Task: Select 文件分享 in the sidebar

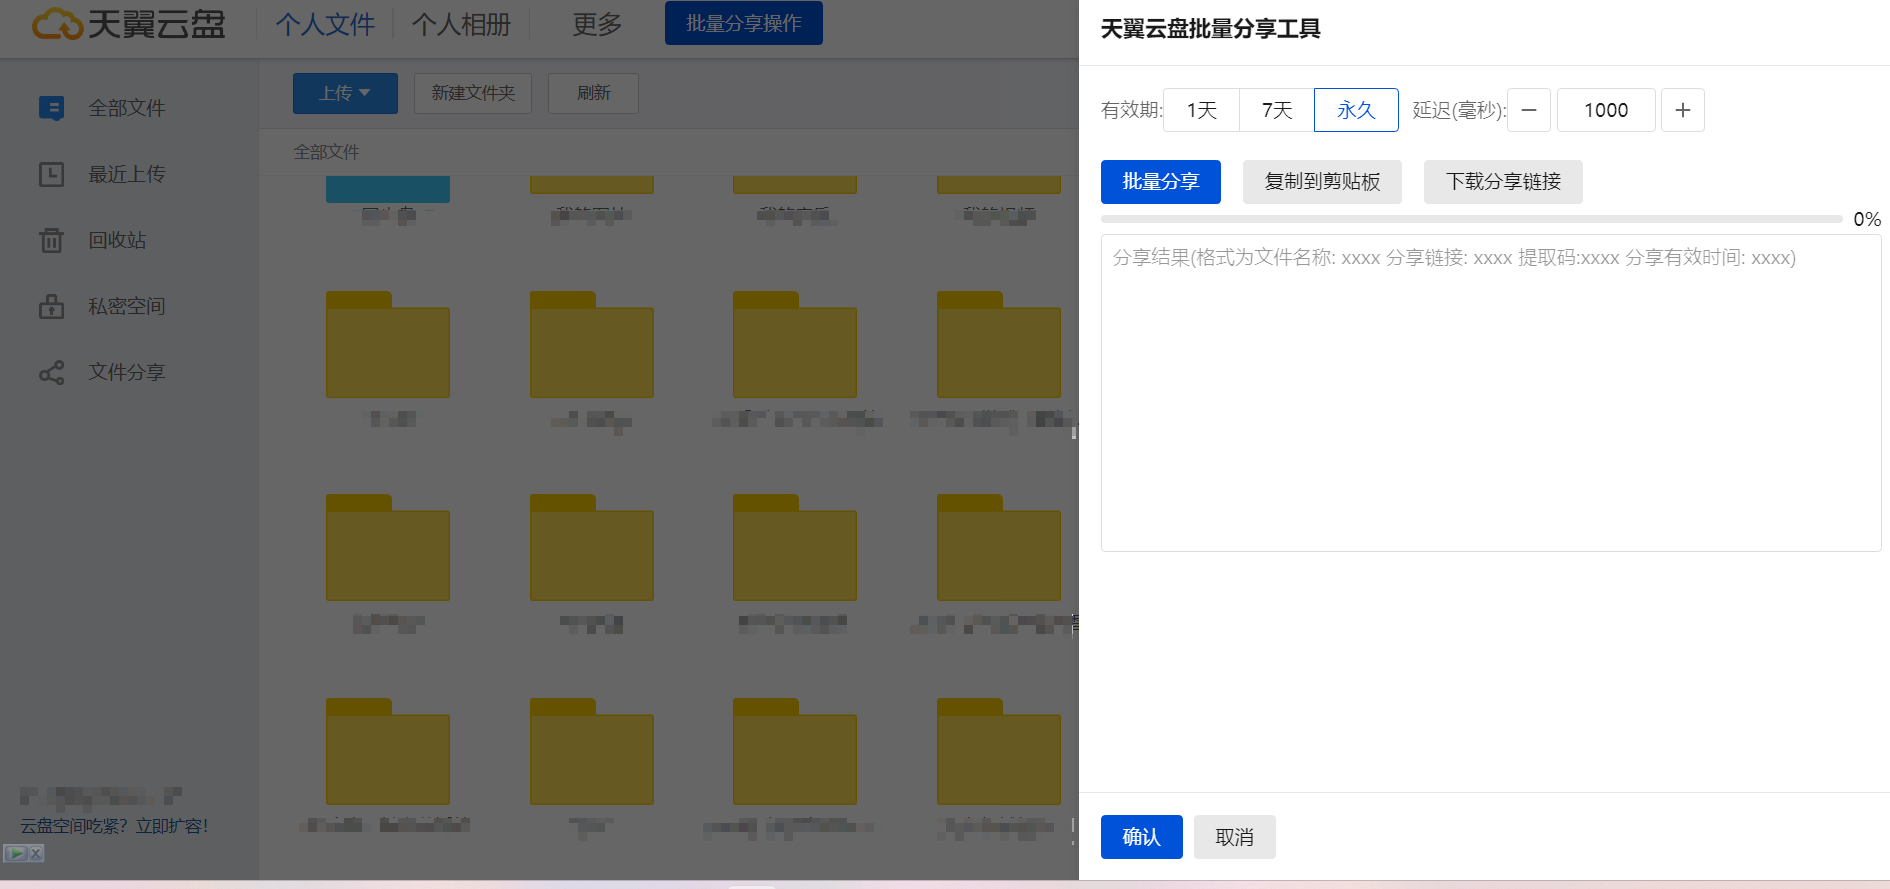Action: pos(127,372)
